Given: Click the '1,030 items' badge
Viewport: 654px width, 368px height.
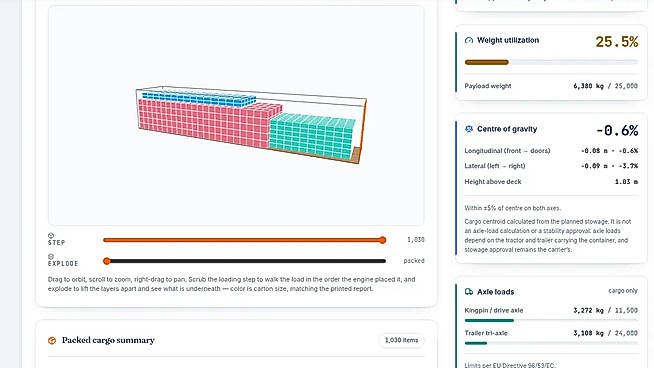Looking at the screenshot, I should tap(401, 340).
